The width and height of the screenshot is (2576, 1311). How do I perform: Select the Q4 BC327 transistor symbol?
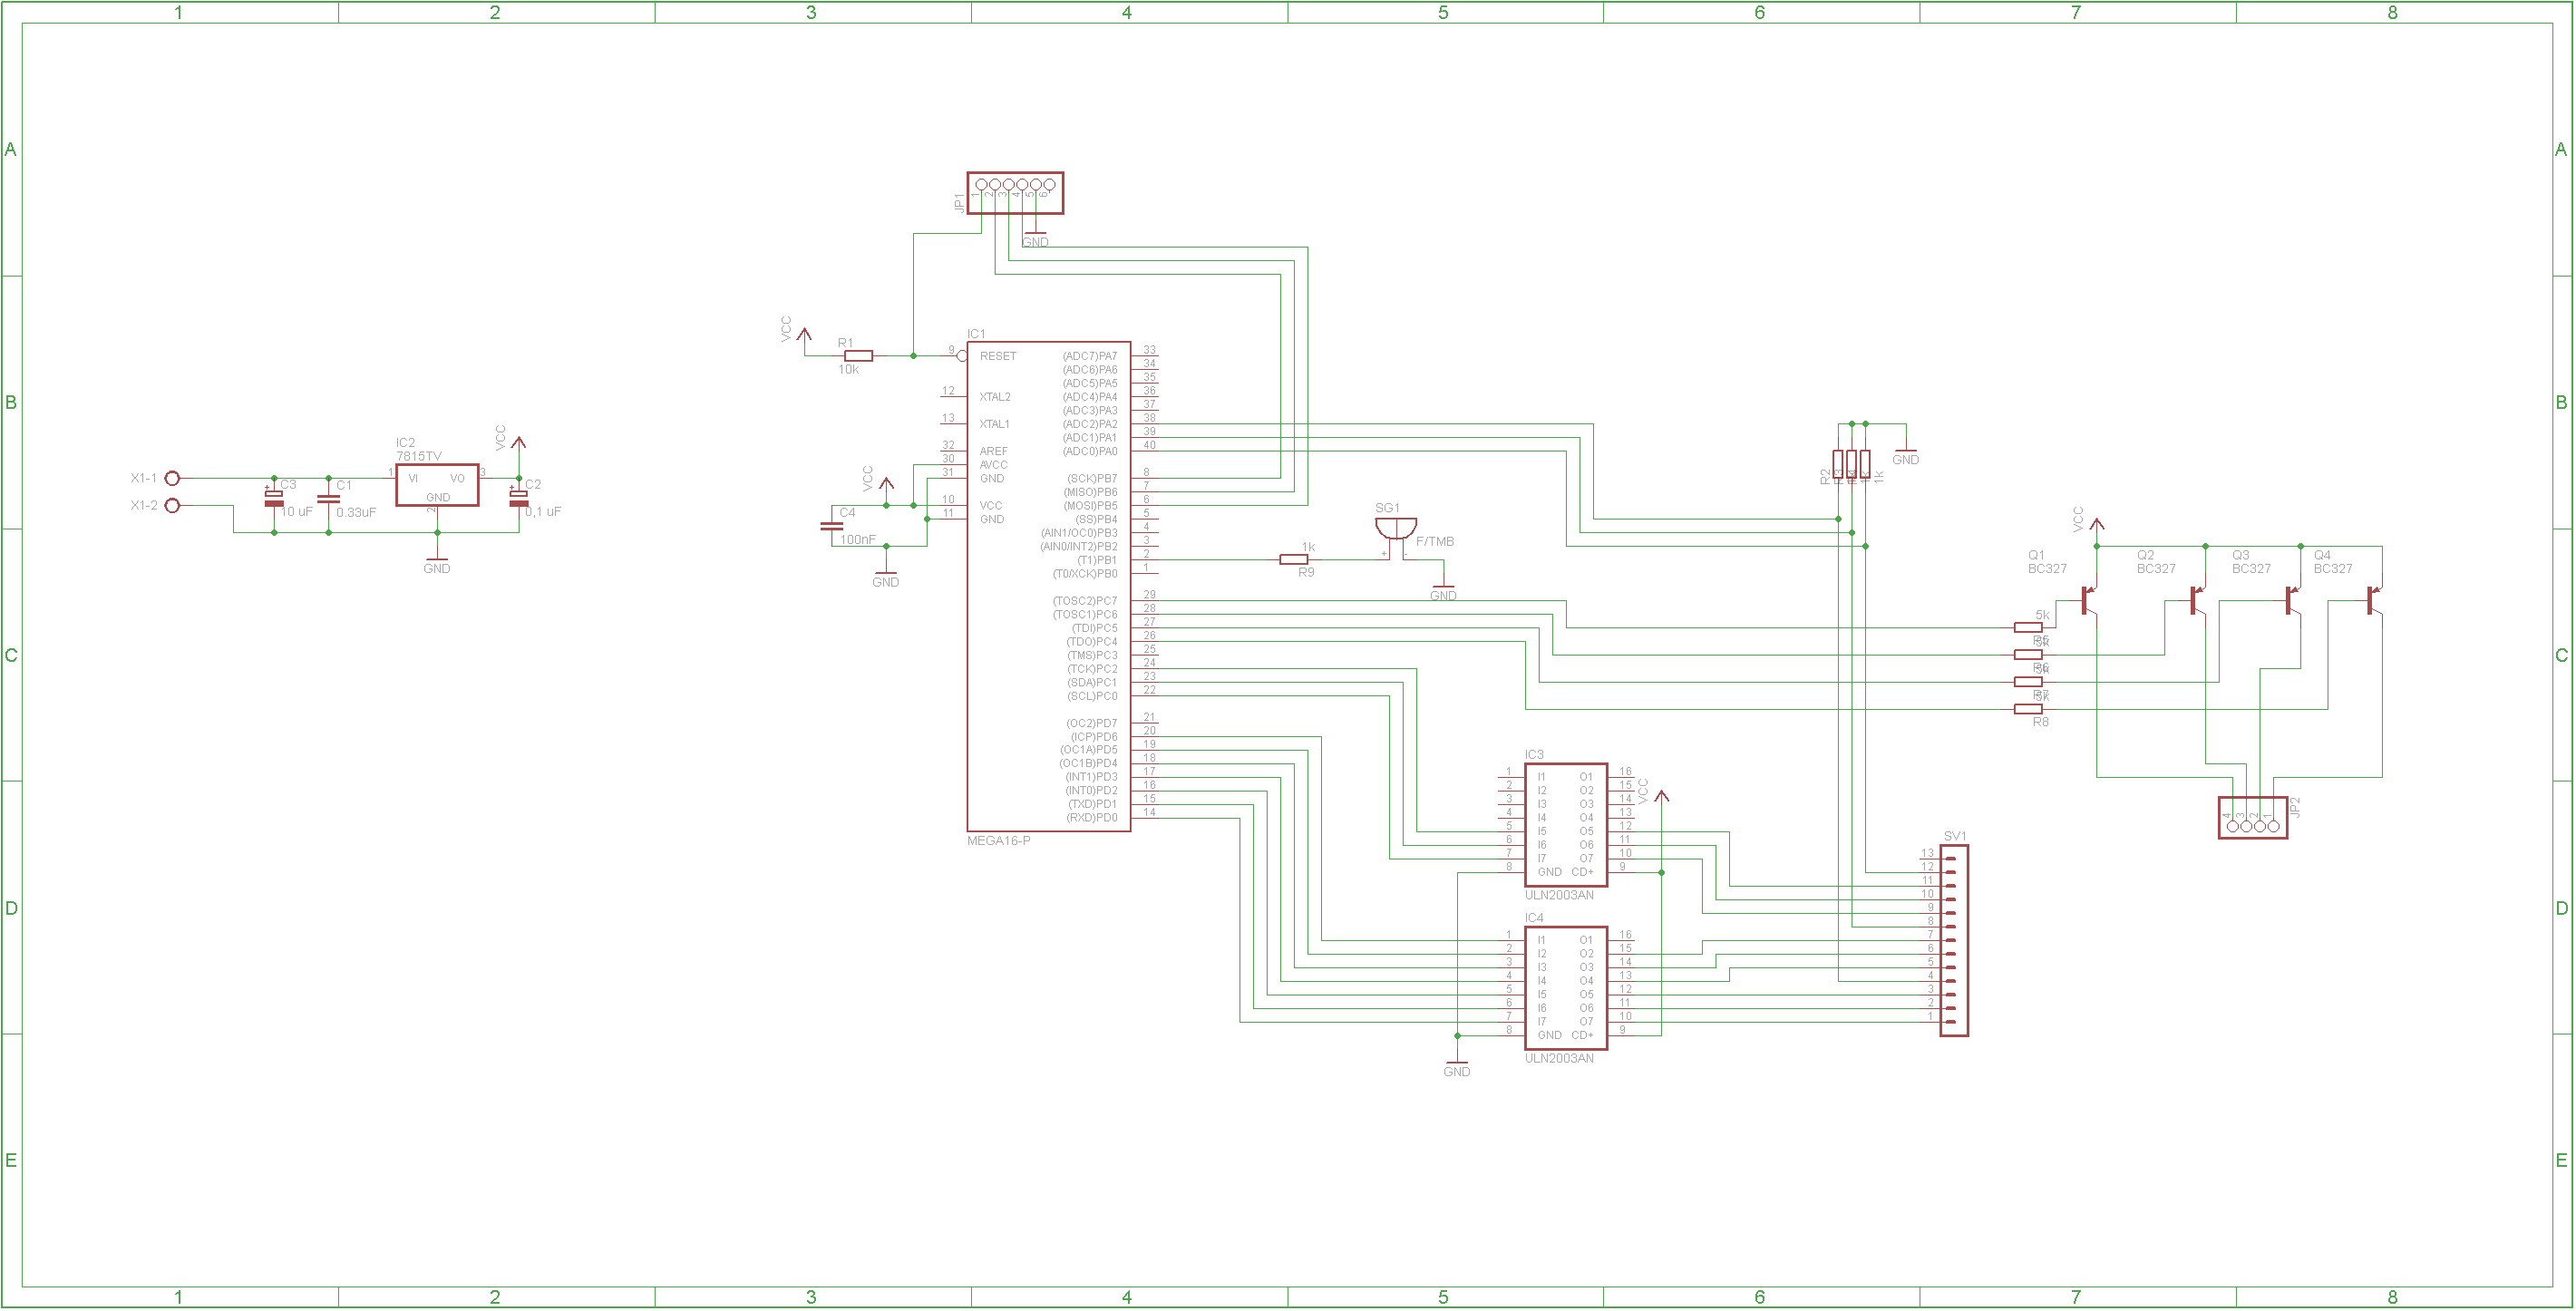[x=2372, y=600]
